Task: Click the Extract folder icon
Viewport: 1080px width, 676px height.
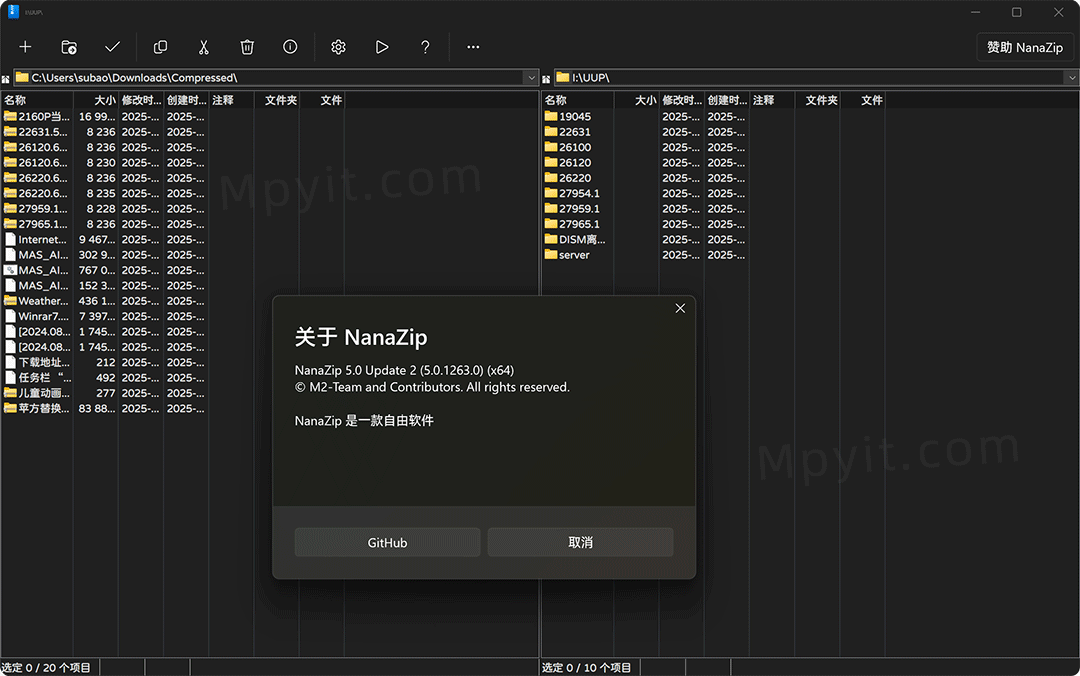Action: pyautogui.click(x=69, y=47)
